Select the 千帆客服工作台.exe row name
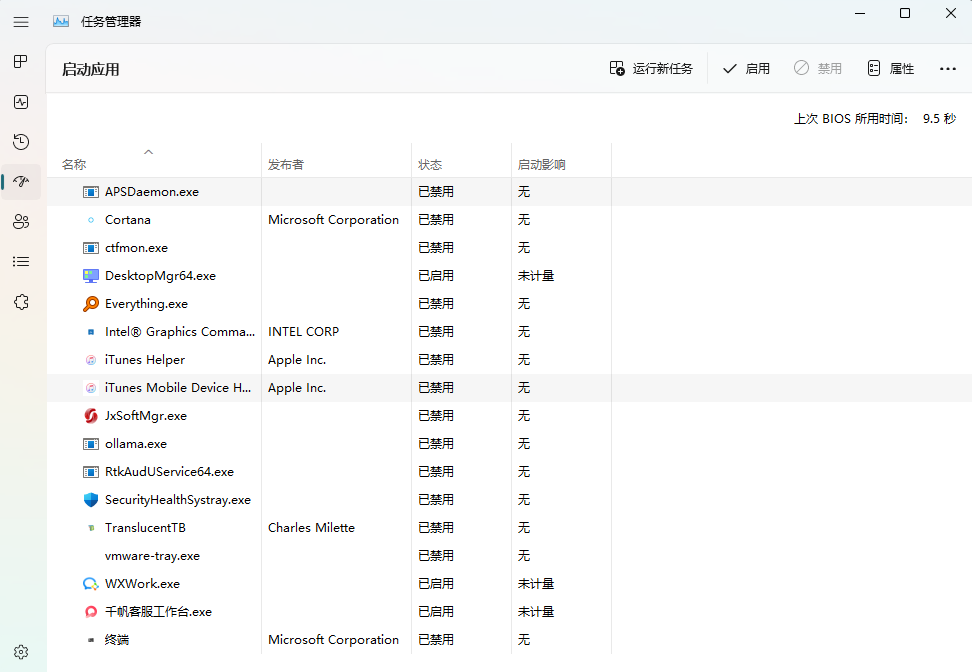Image resolution: width=972 pixels, height=672 pixels. [x=158, y=612]
